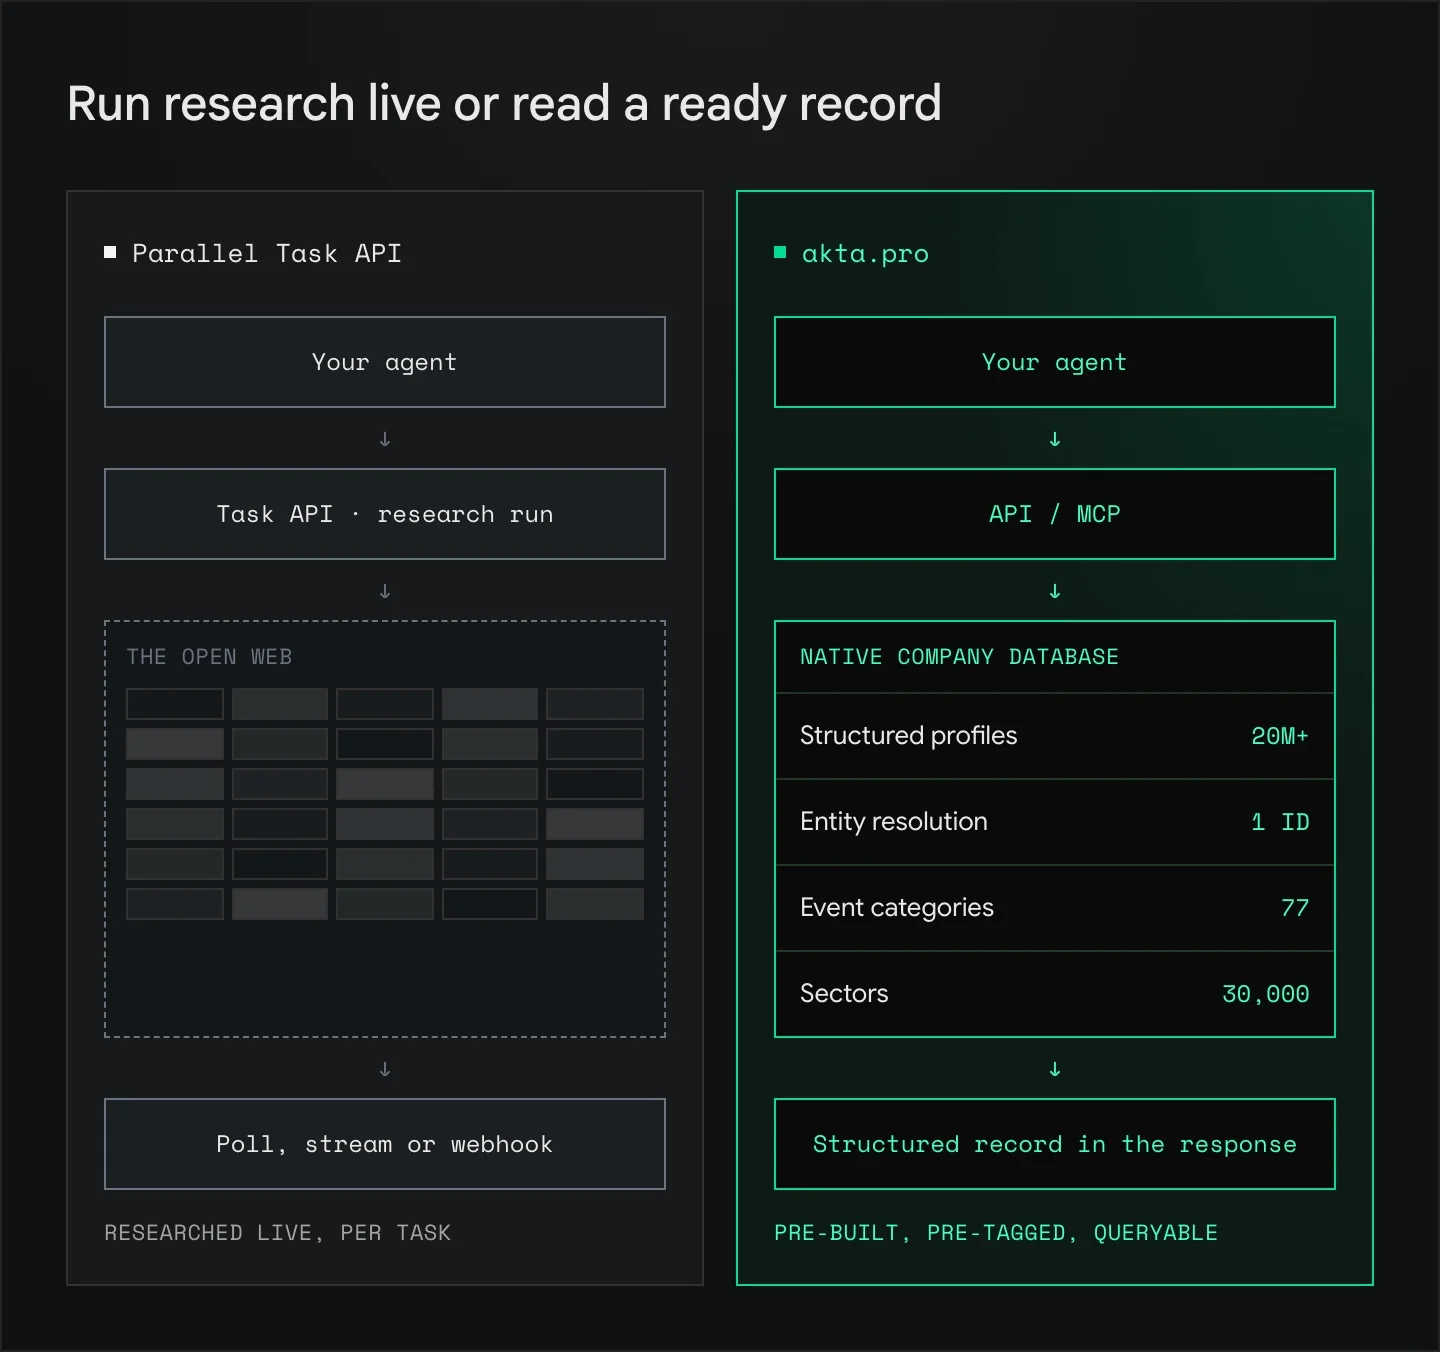Click the "Sectors" row label
The height and width of the screenshot is (1352, 1440).
tap(844, 994)
